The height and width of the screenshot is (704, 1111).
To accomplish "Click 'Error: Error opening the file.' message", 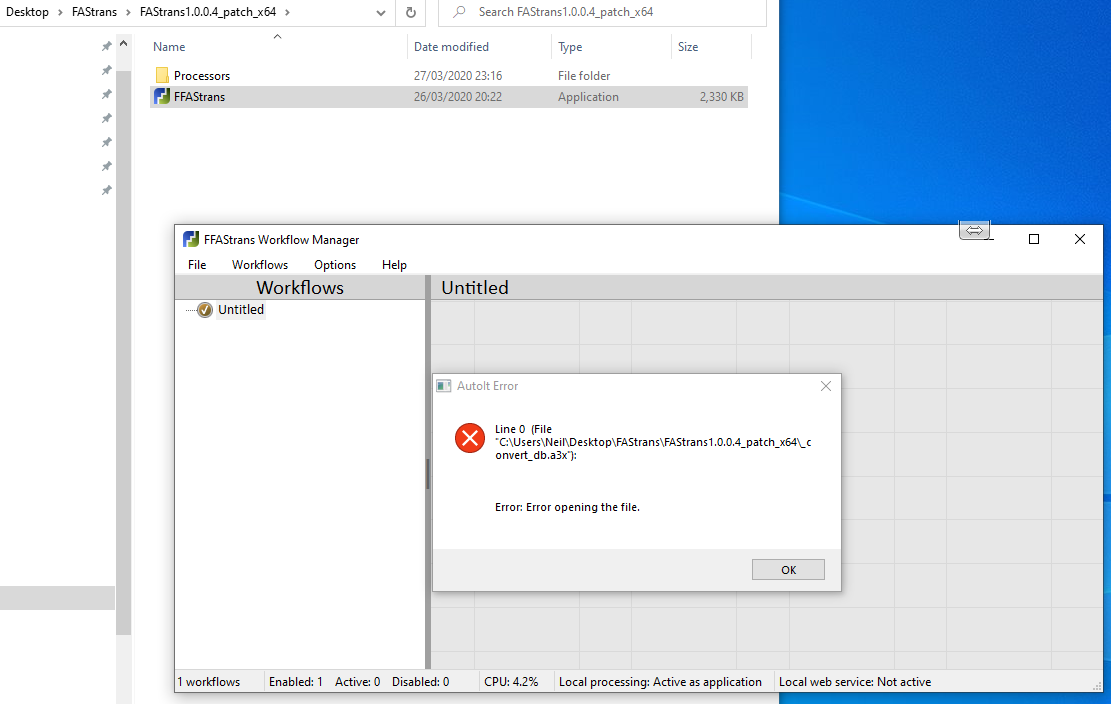I will 567,507.
